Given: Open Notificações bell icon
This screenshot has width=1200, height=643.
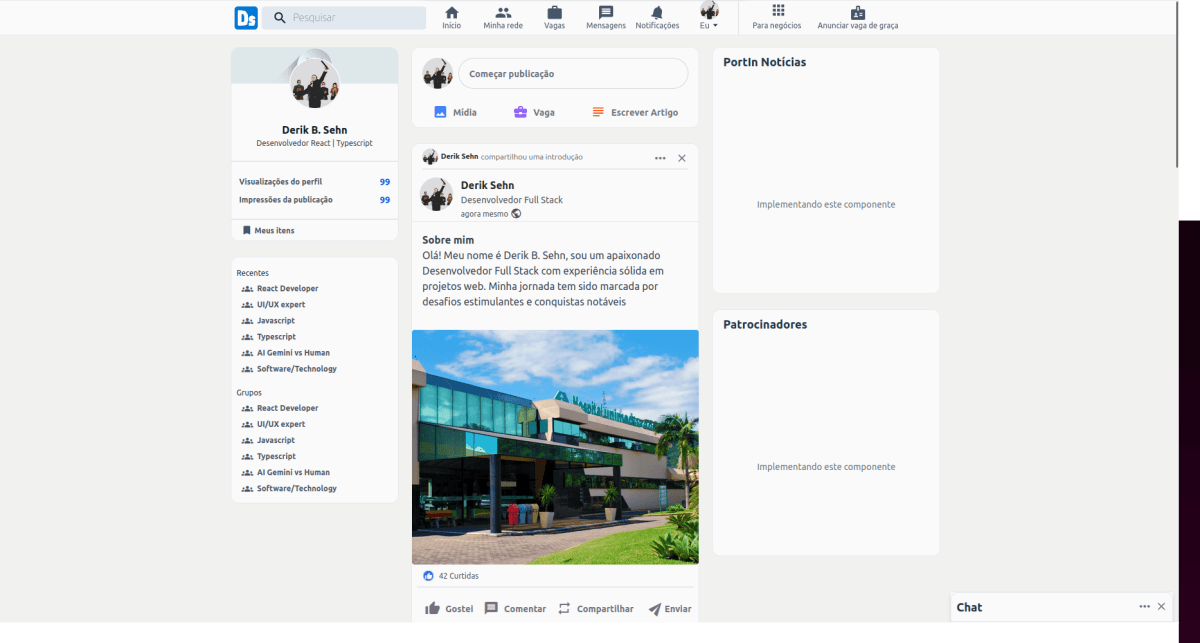Looking at the screenshot, I should [657, 13].
